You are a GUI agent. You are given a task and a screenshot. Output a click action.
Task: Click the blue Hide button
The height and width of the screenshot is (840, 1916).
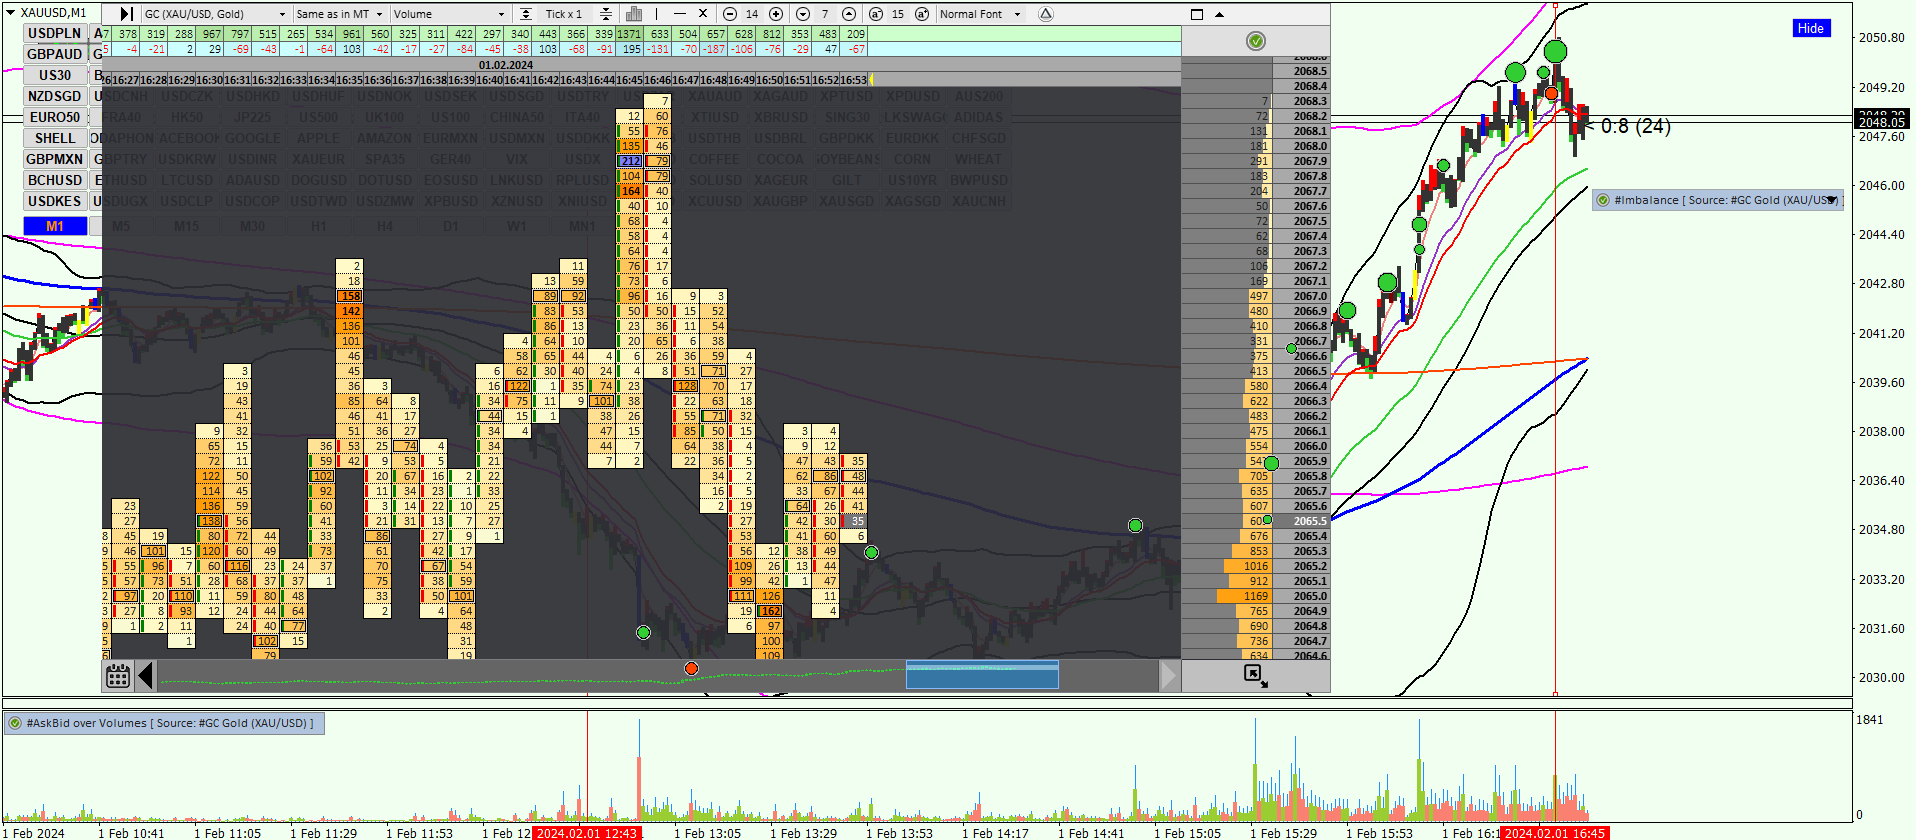(1811, 28)
